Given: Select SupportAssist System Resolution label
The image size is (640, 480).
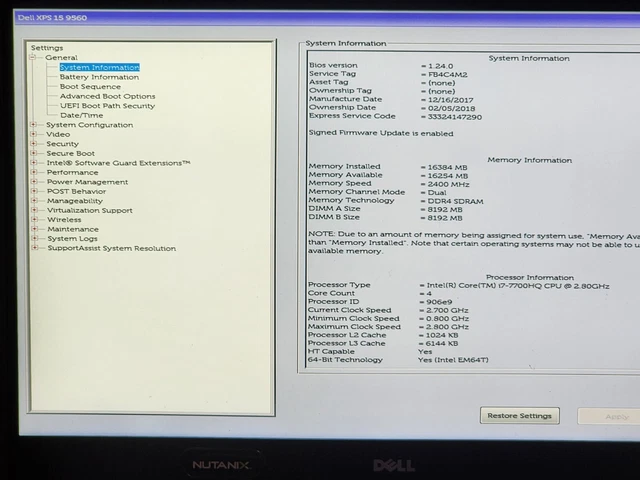Looking at the screenshot, I should (x=111, y=248).
